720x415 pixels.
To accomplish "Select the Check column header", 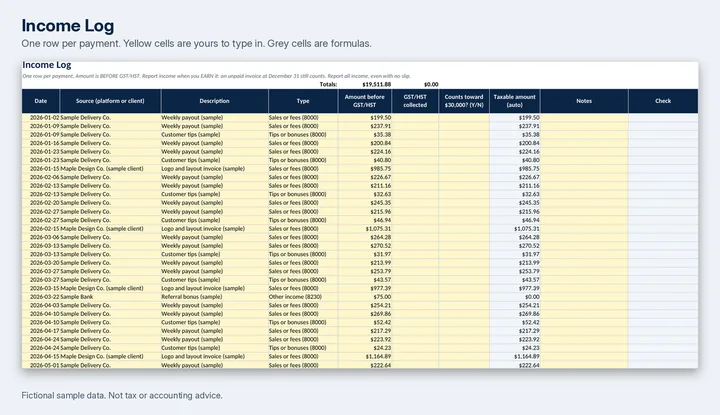I will coord(663,101).
